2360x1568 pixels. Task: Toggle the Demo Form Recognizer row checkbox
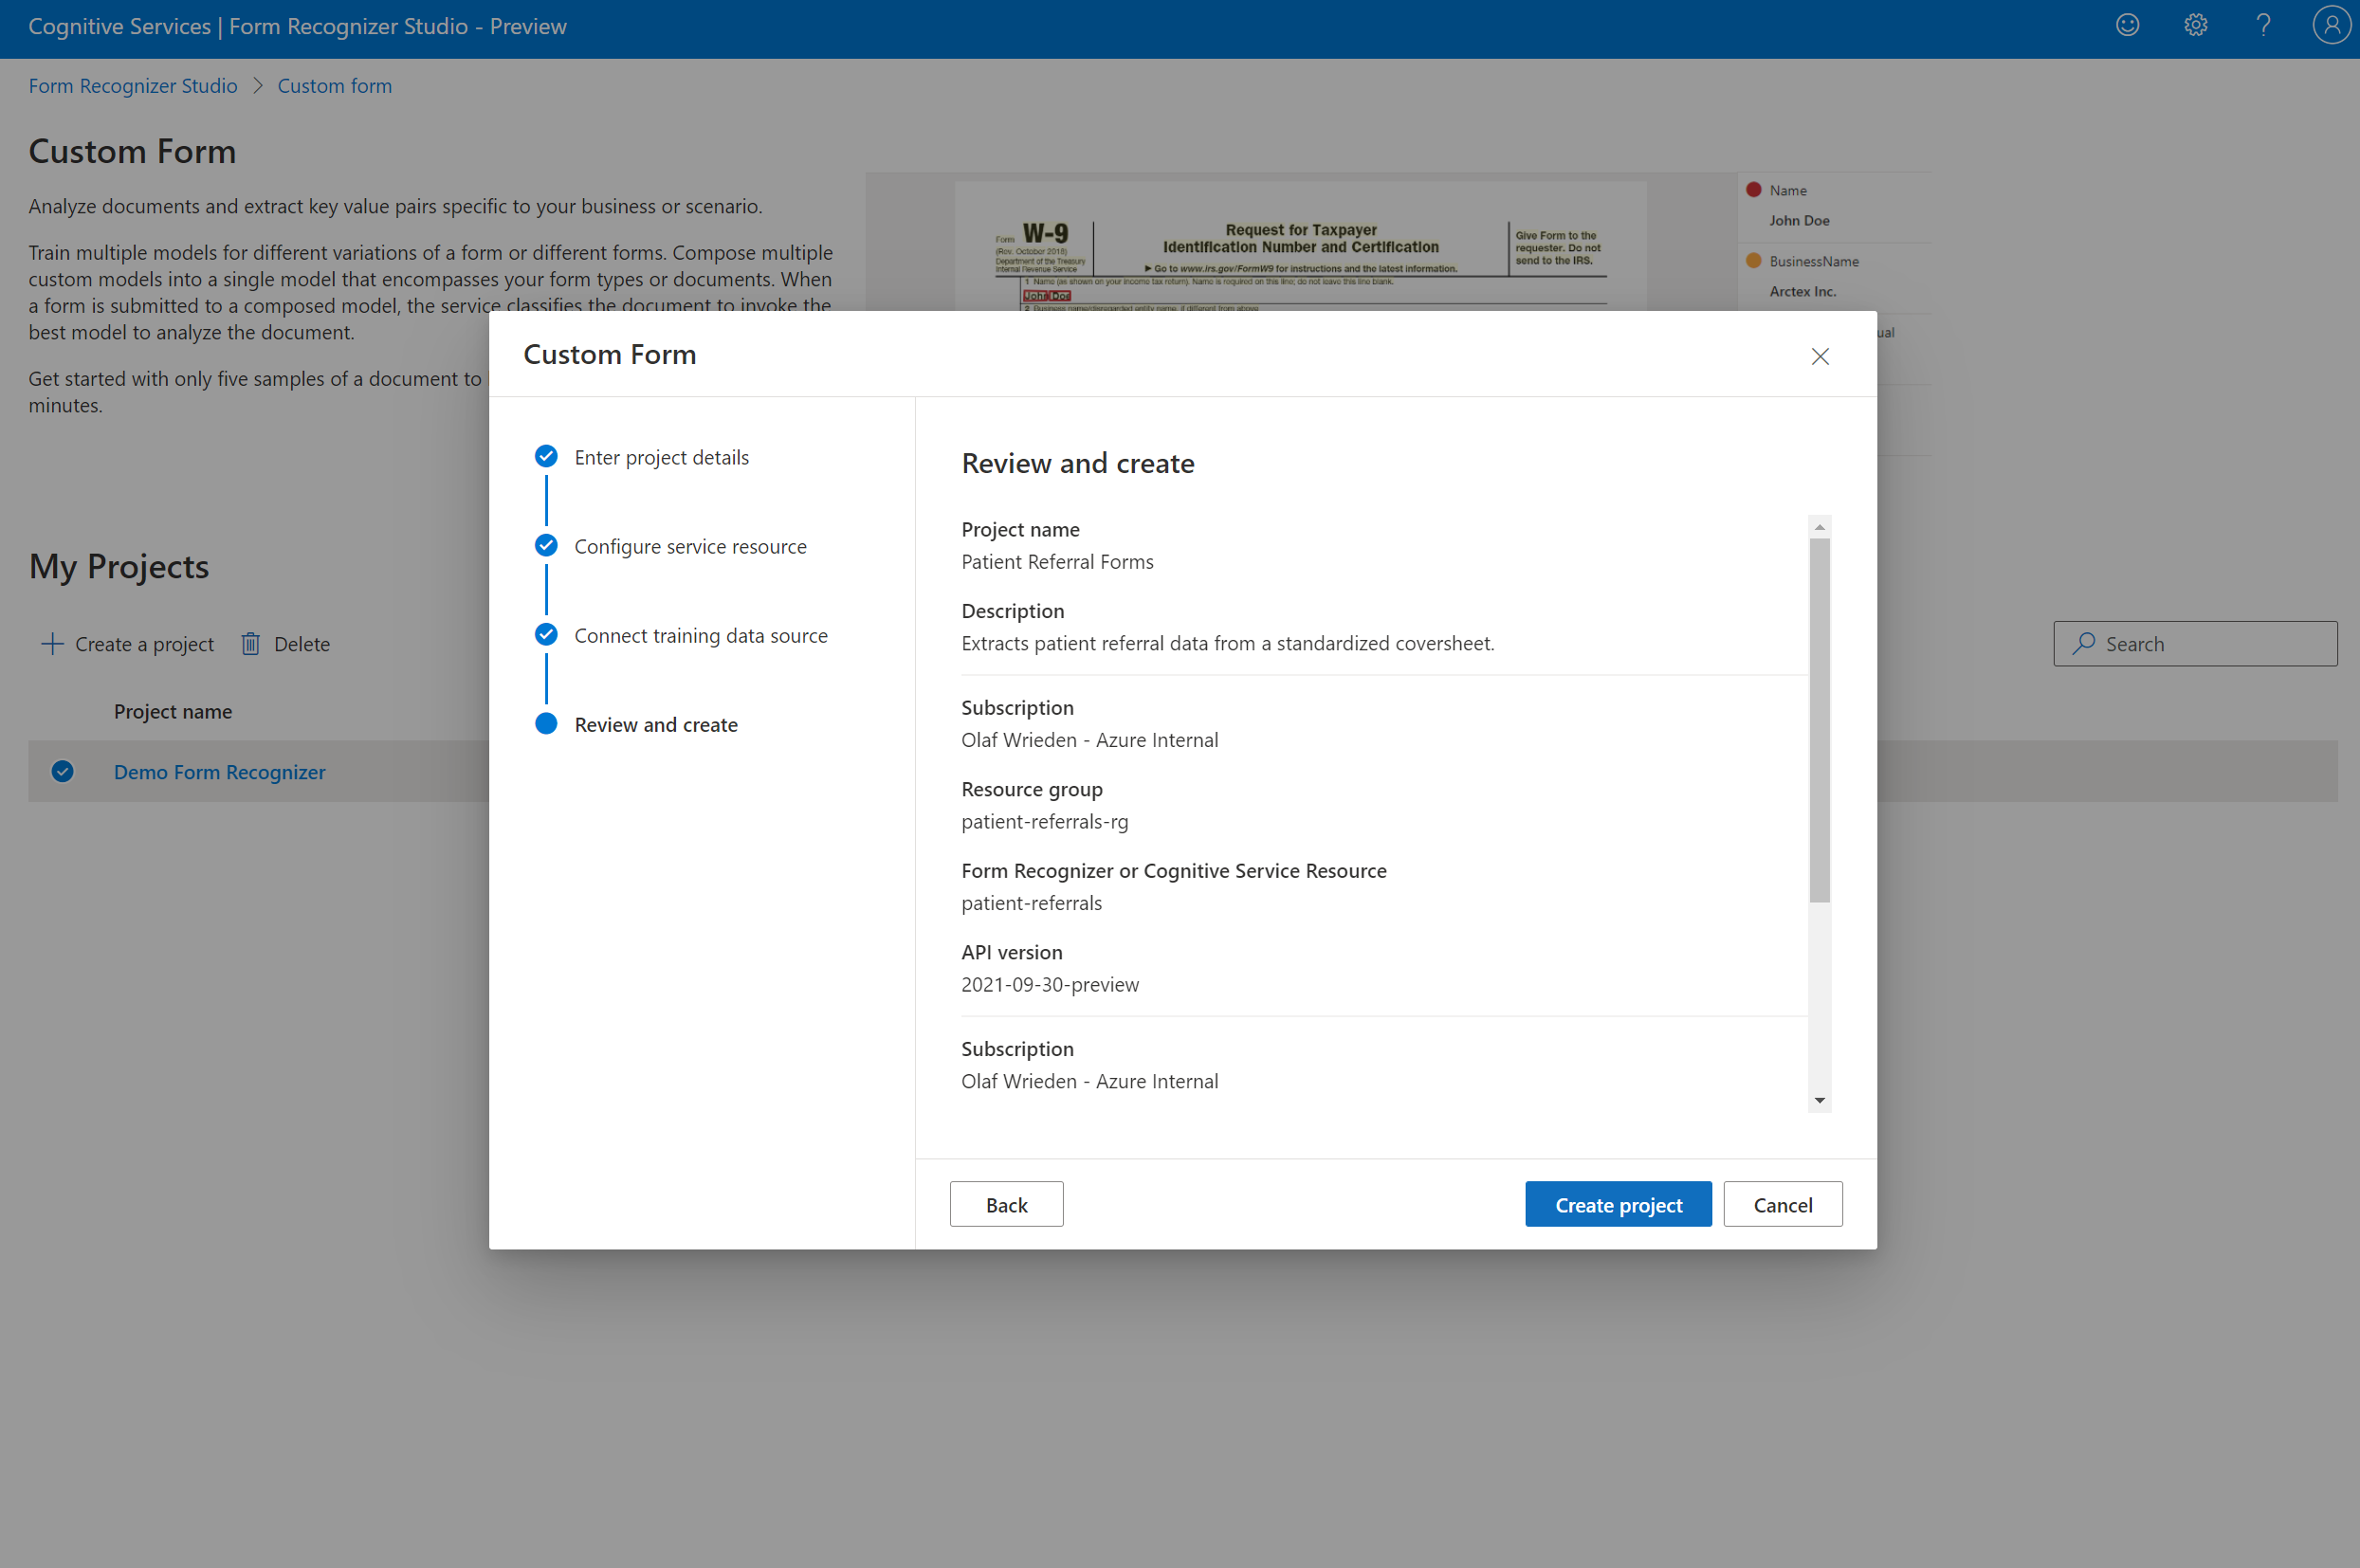click(63, 772)
